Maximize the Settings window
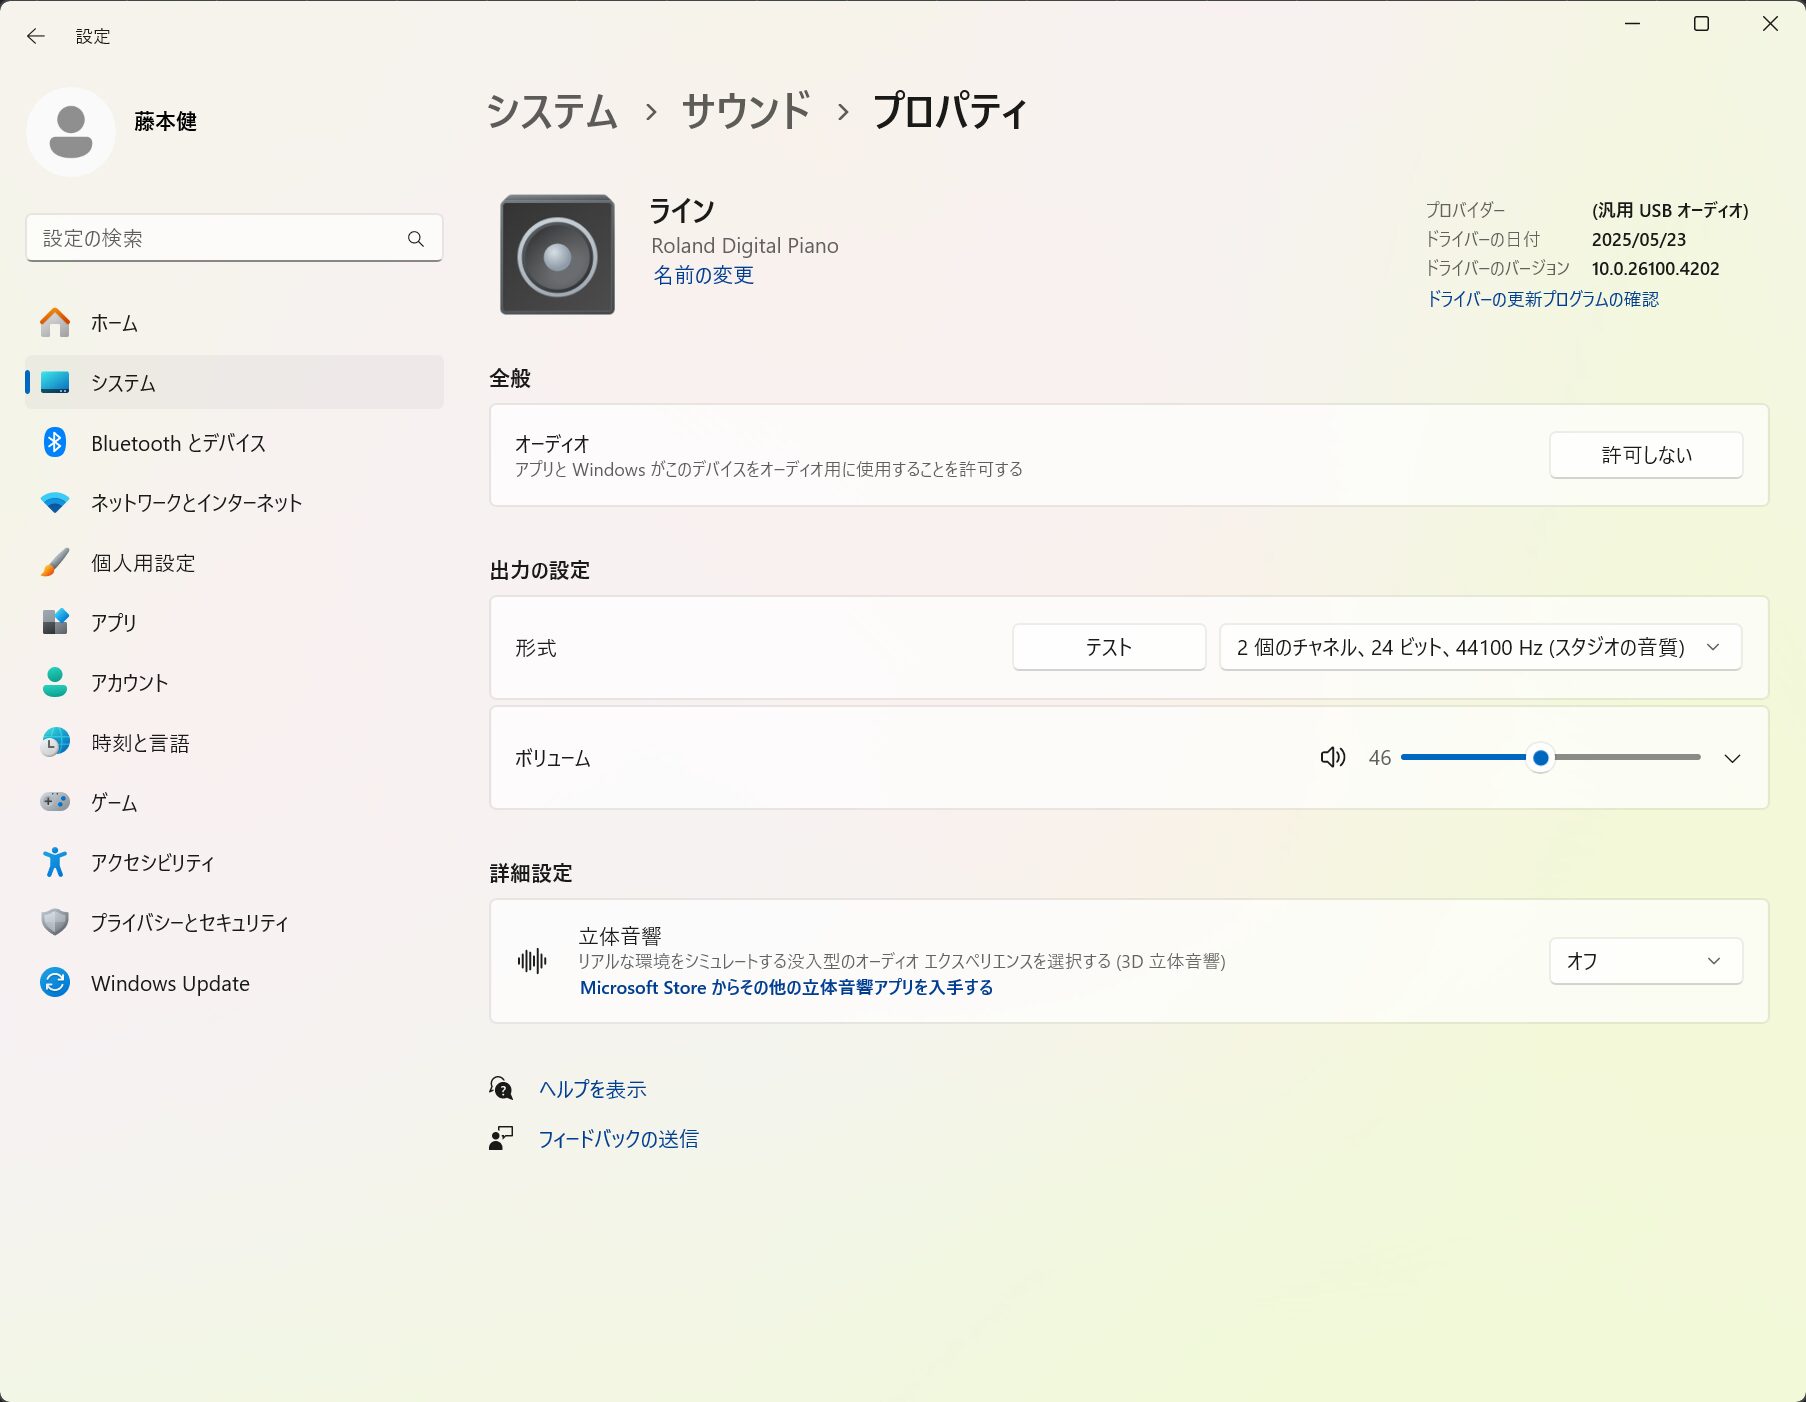The height and width of the screenshot is (1402, 1806). [x=1701, y=24]
